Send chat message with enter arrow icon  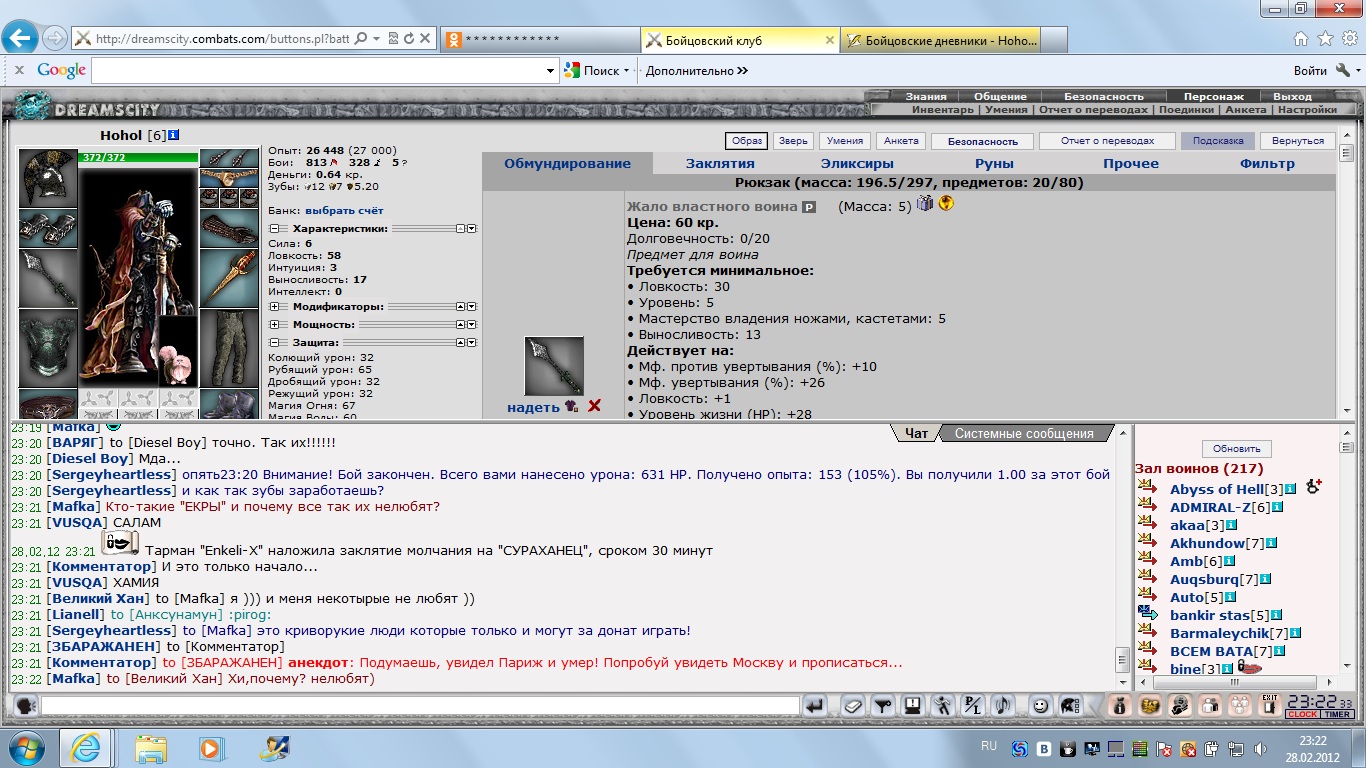pyautogui.click(x=815, y=706)
